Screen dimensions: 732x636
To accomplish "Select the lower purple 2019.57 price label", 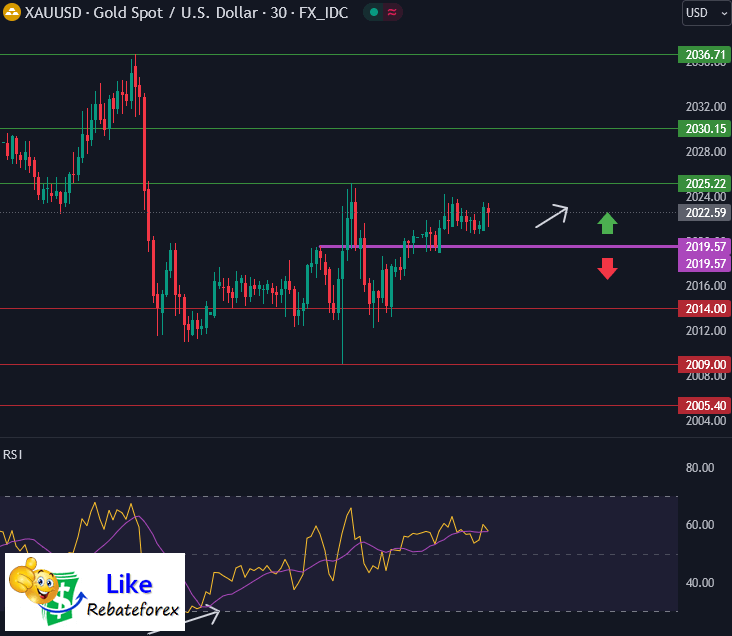I will pos(704,263).
